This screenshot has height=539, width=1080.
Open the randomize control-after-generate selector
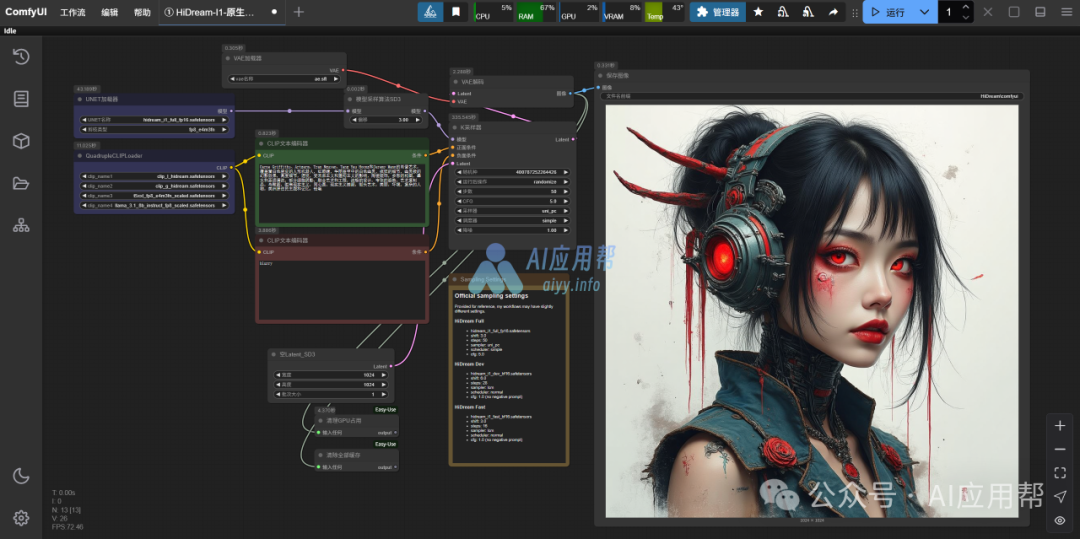pyautogui.click(x=512, y=182)
